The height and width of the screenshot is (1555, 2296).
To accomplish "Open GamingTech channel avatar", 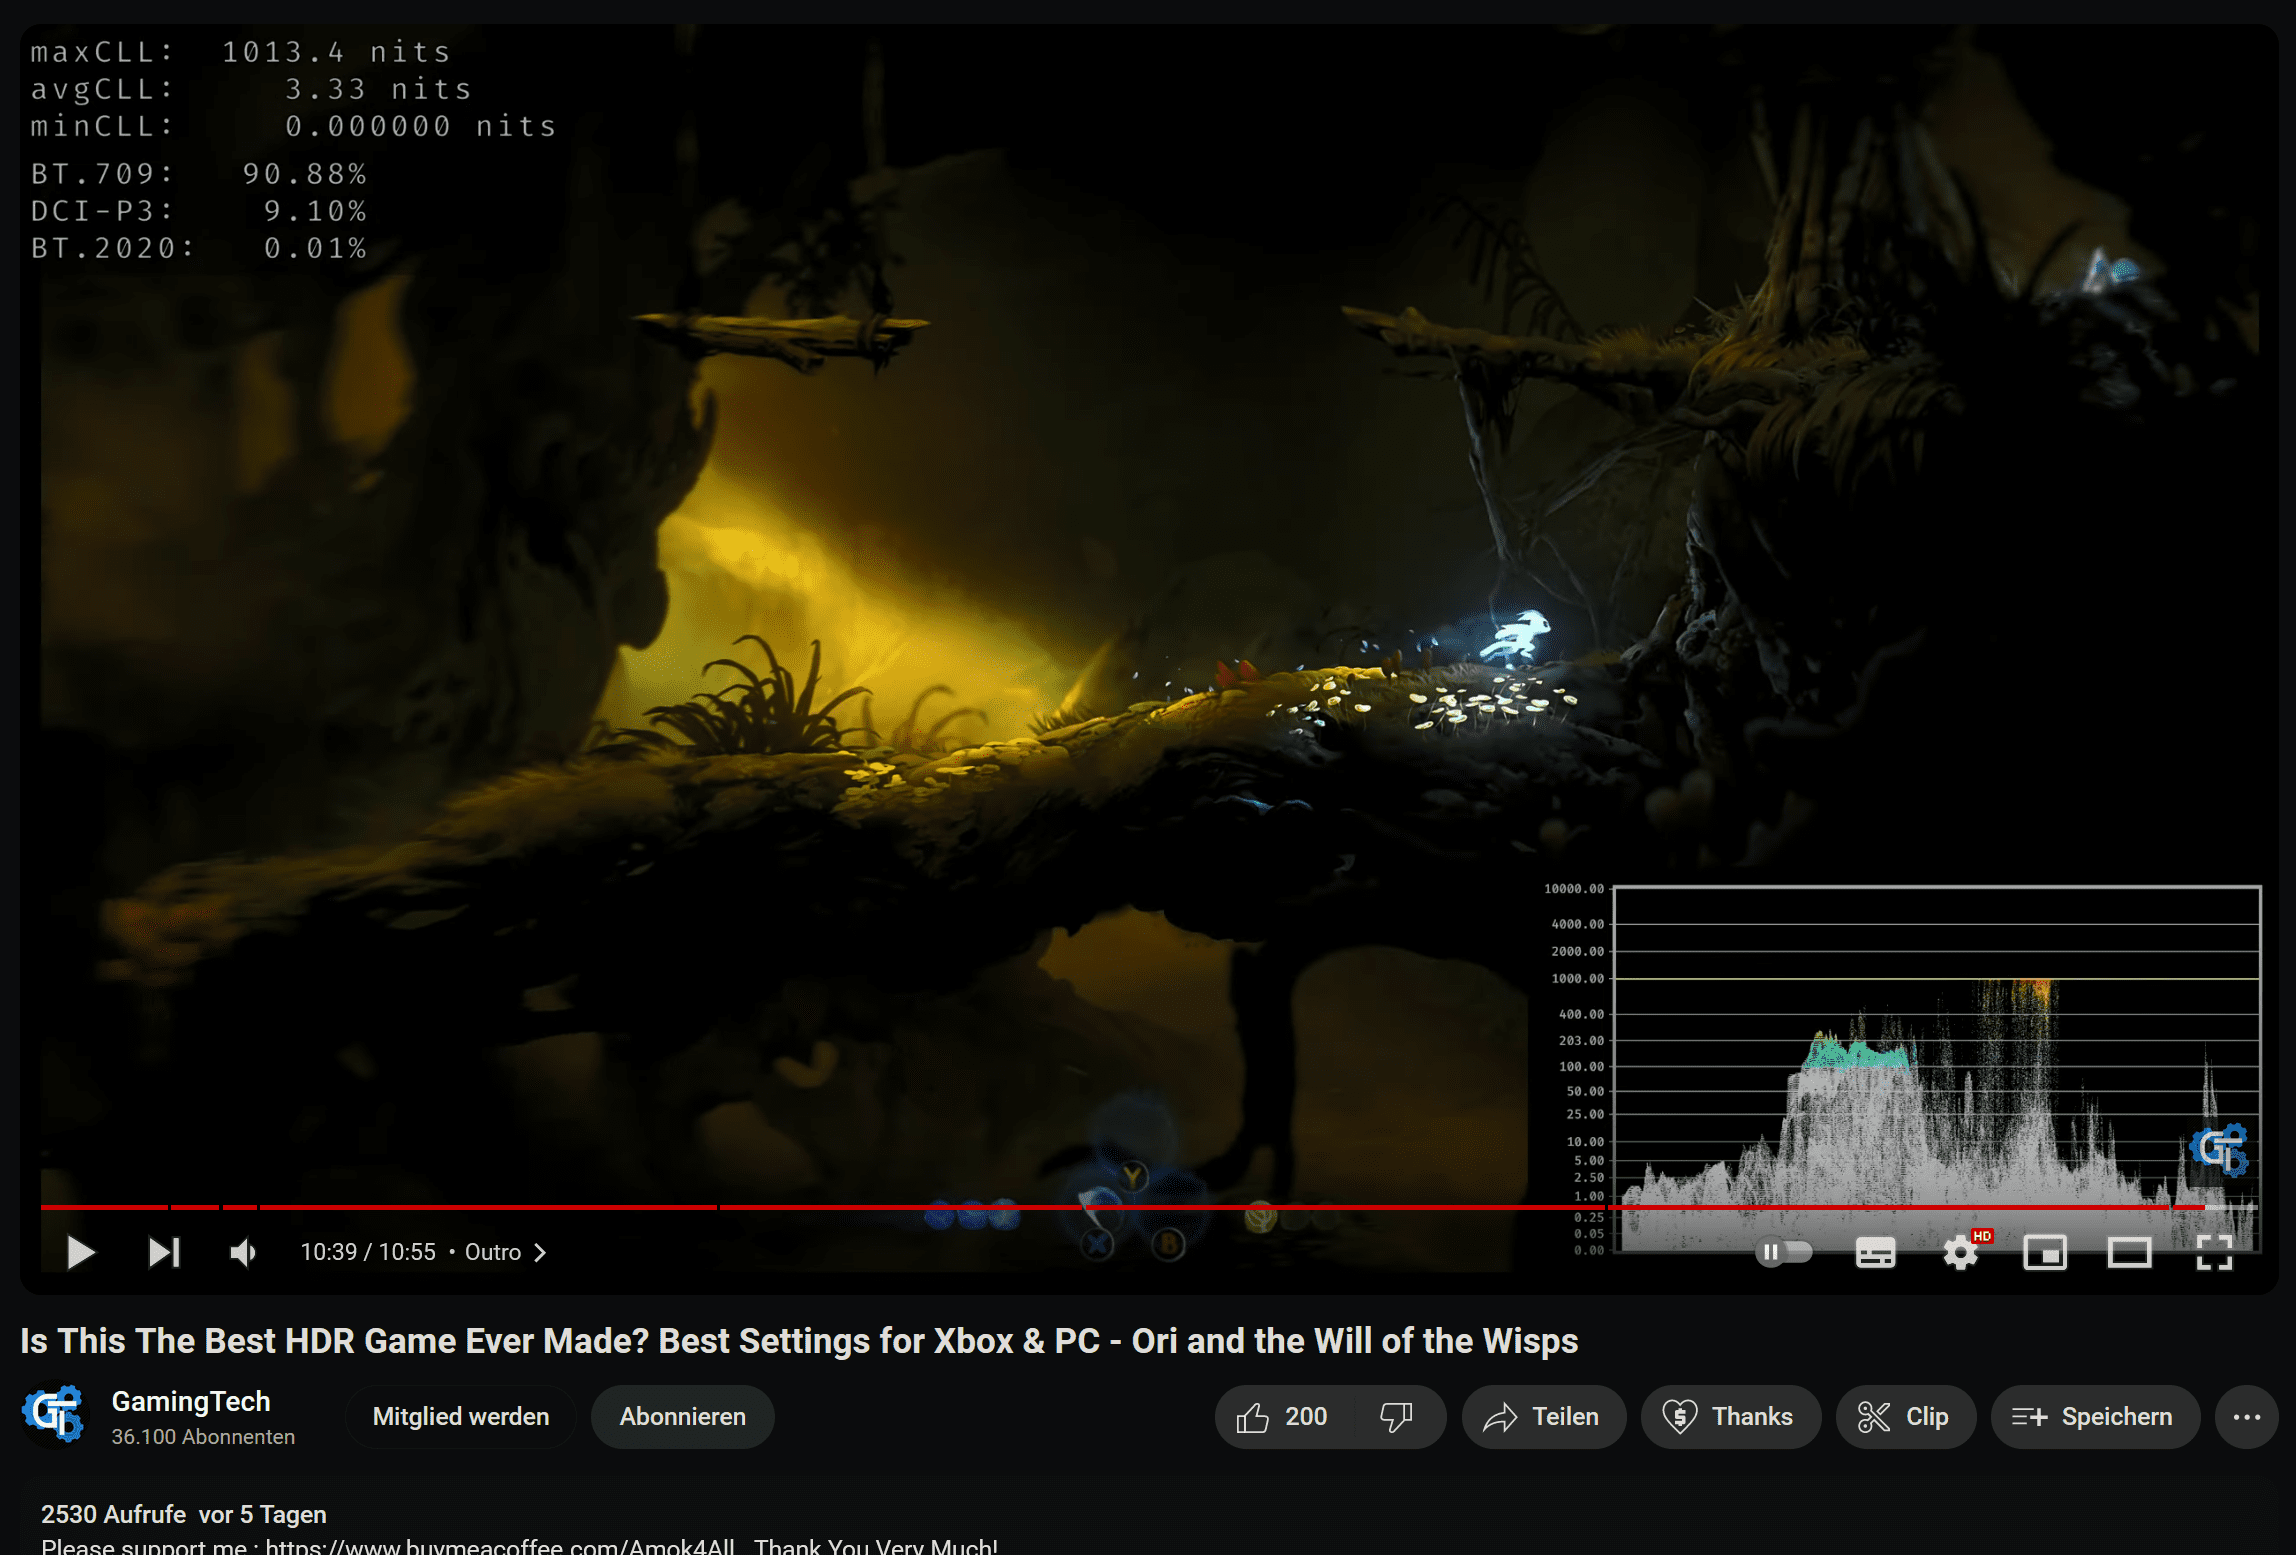I will pyautogui.click(x=54, y=1414).
